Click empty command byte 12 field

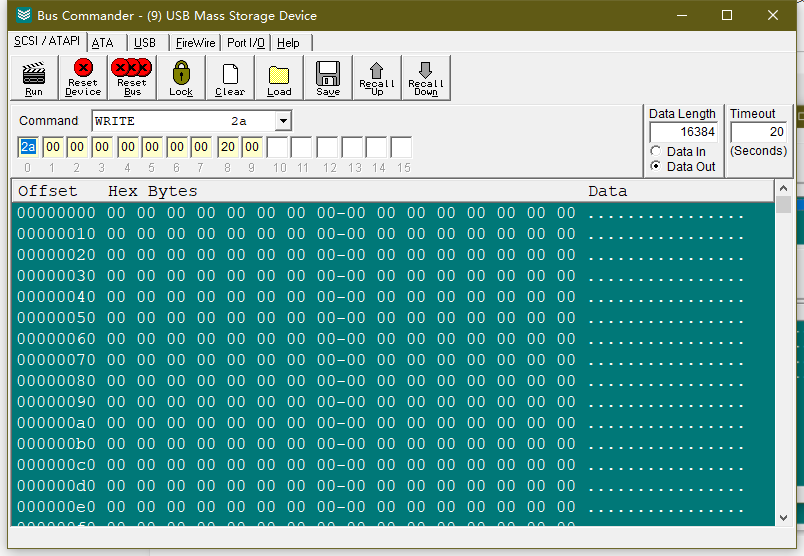click(327, 147)
